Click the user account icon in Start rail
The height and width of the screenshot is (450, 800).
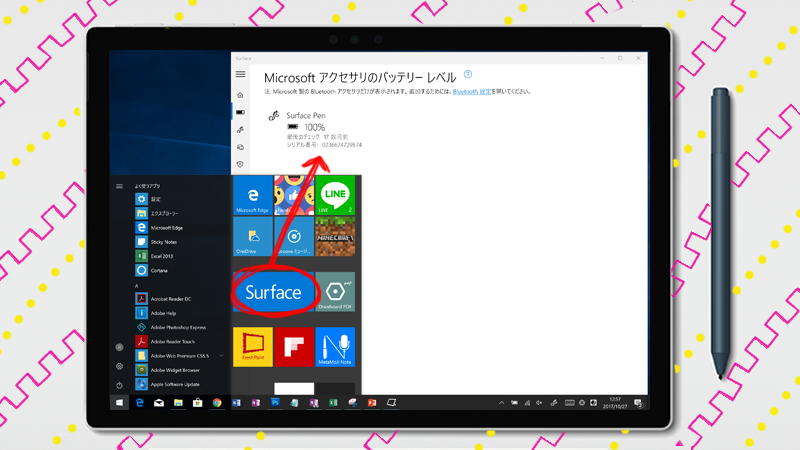[119, 347]
